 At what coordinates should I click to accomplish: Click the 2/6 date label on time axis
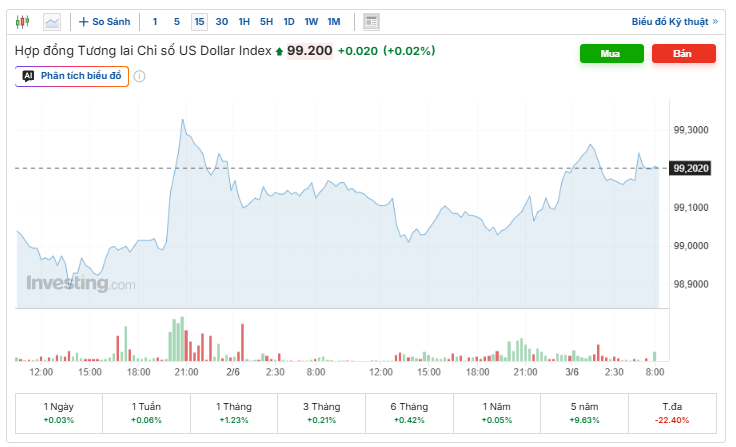(x=233, y=372)
